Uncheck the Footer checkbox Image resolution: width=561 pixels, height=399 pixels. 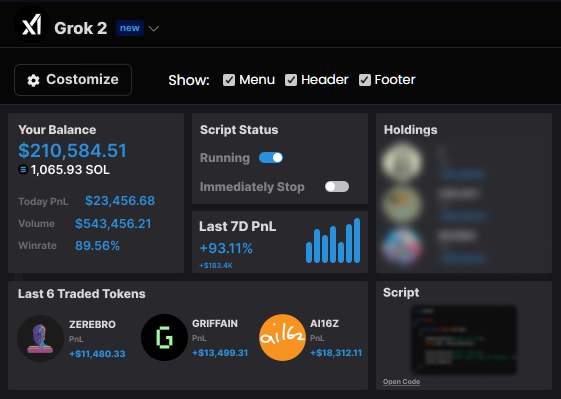pos(365,80)
